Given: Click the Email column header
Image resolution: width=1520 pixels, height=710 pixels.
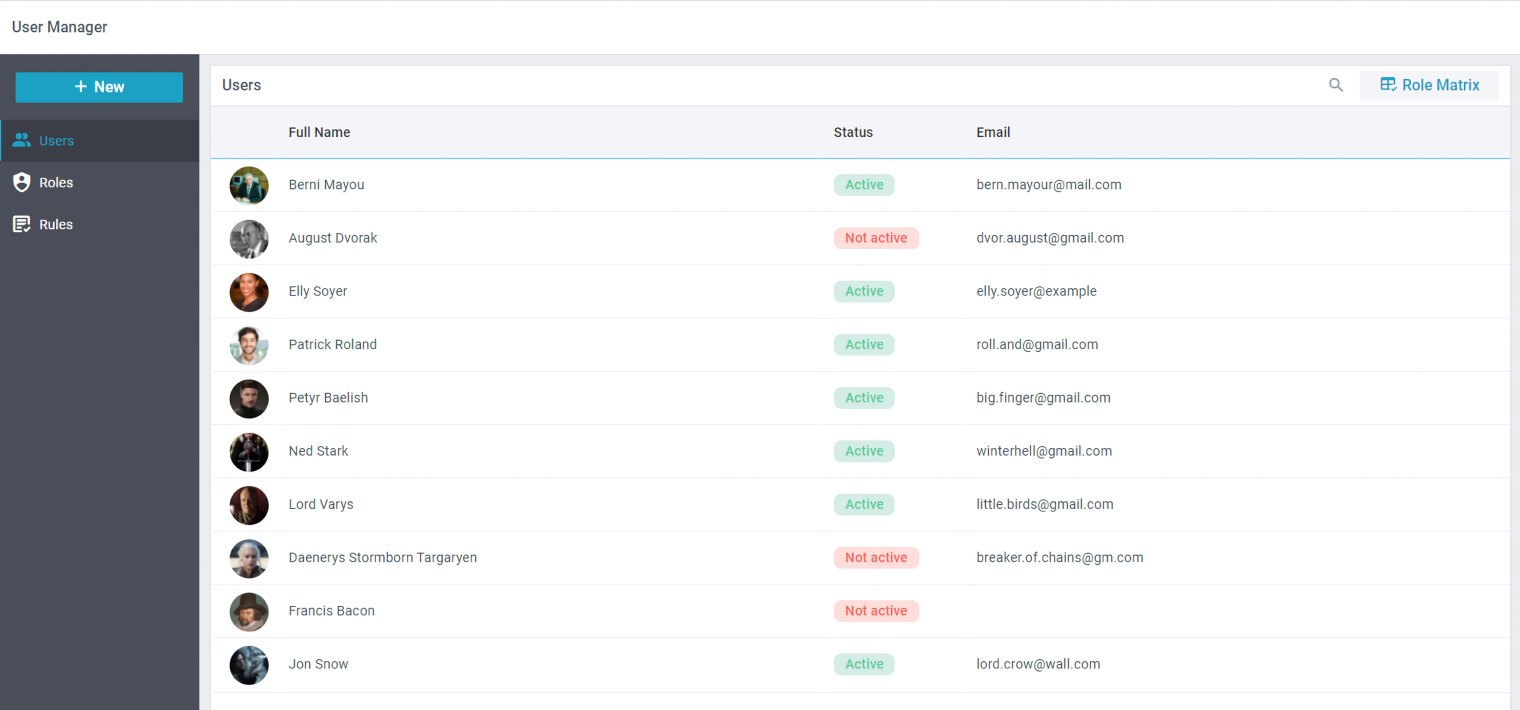Looking at the screenshot, I should (993, 132).
